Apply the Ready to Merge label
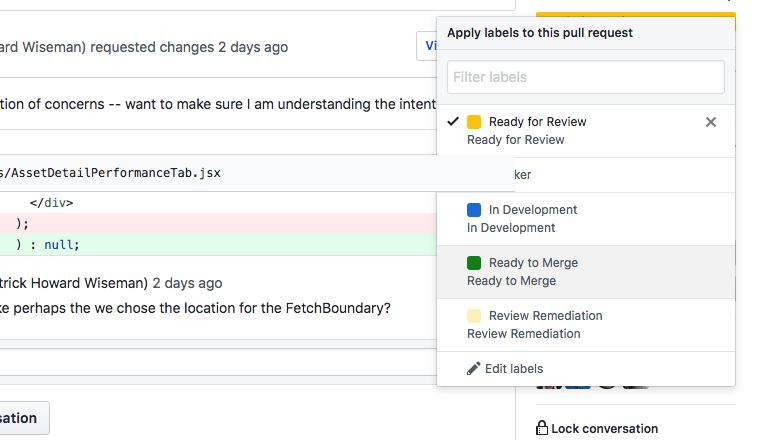 click(x=586, y=272)
